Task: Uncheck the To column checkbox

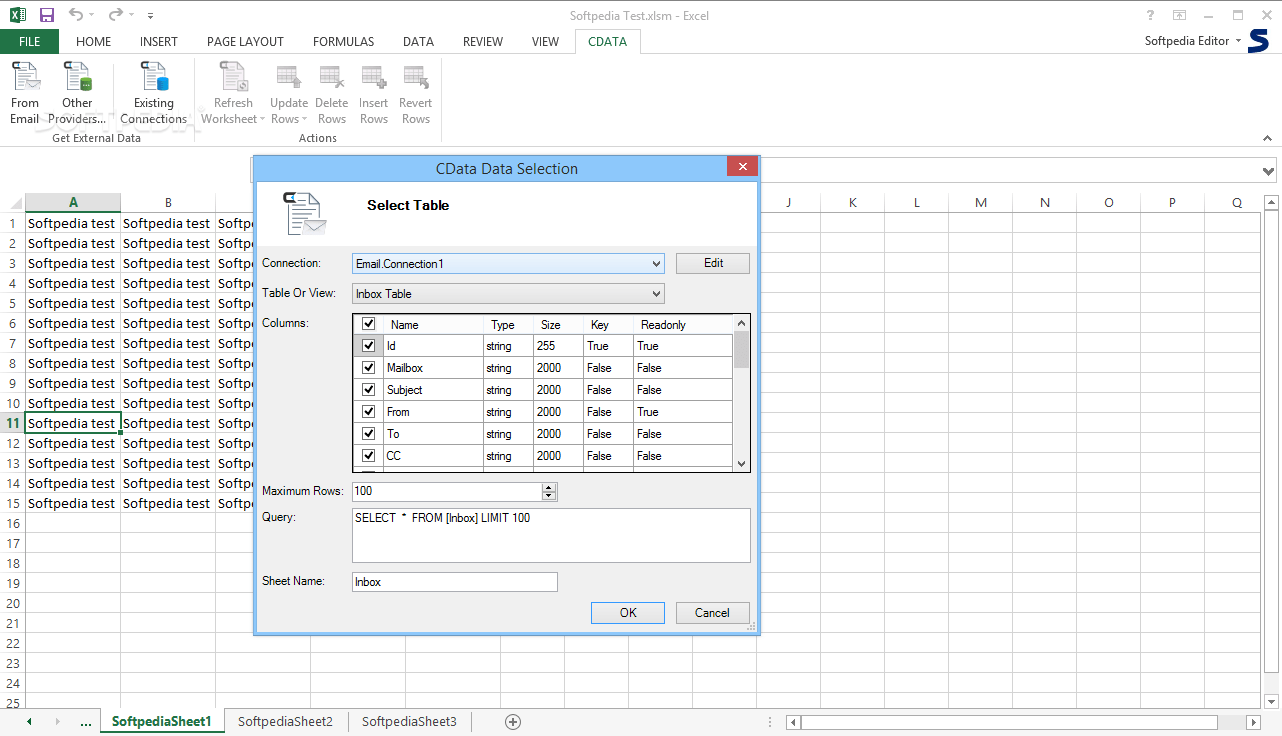Action: (369, 434)
